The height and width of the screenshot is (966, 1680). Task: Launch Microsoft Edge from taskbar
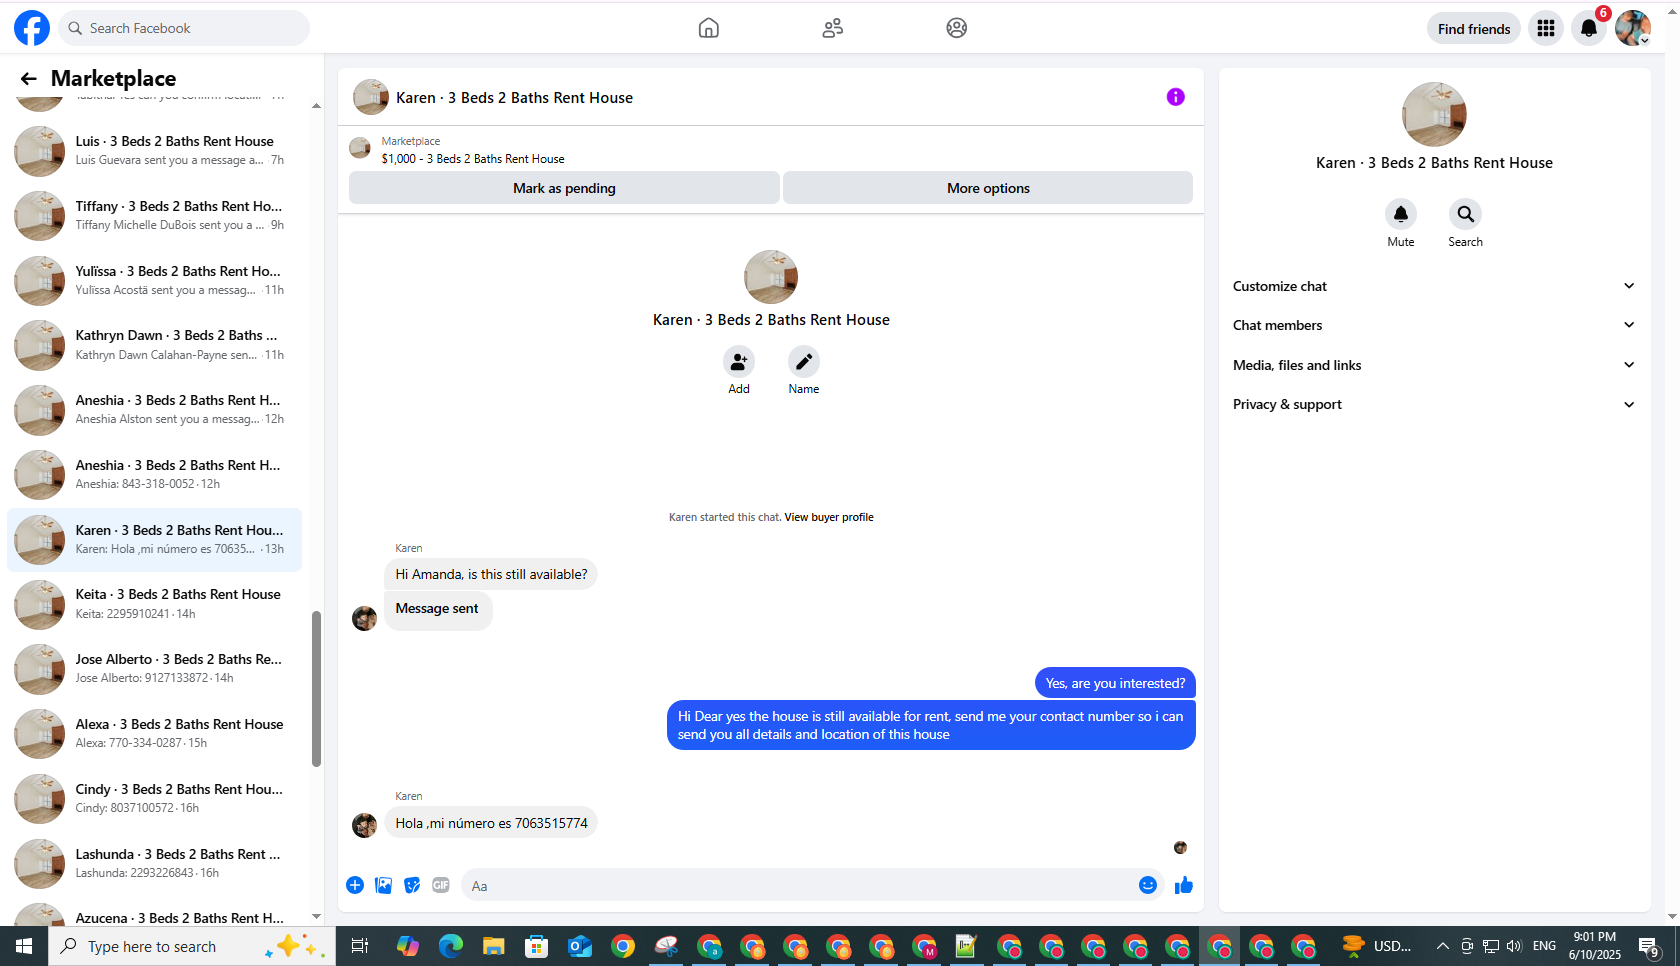[x=451, y=946]
